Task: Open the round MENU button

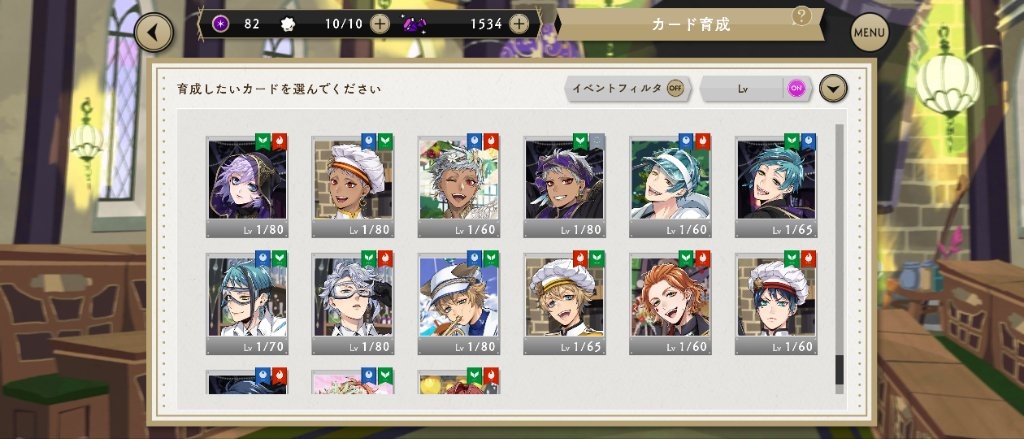Action: coord(869,32)
